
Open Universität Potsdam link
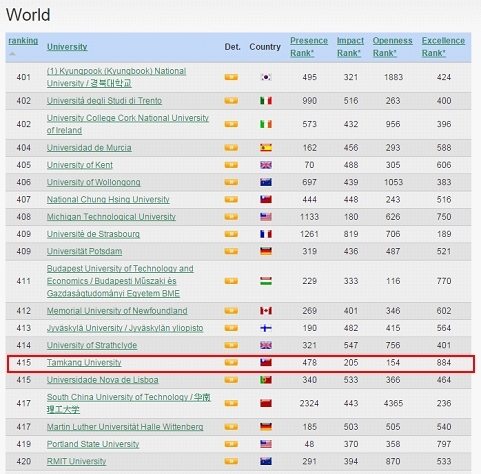point(84,251)
